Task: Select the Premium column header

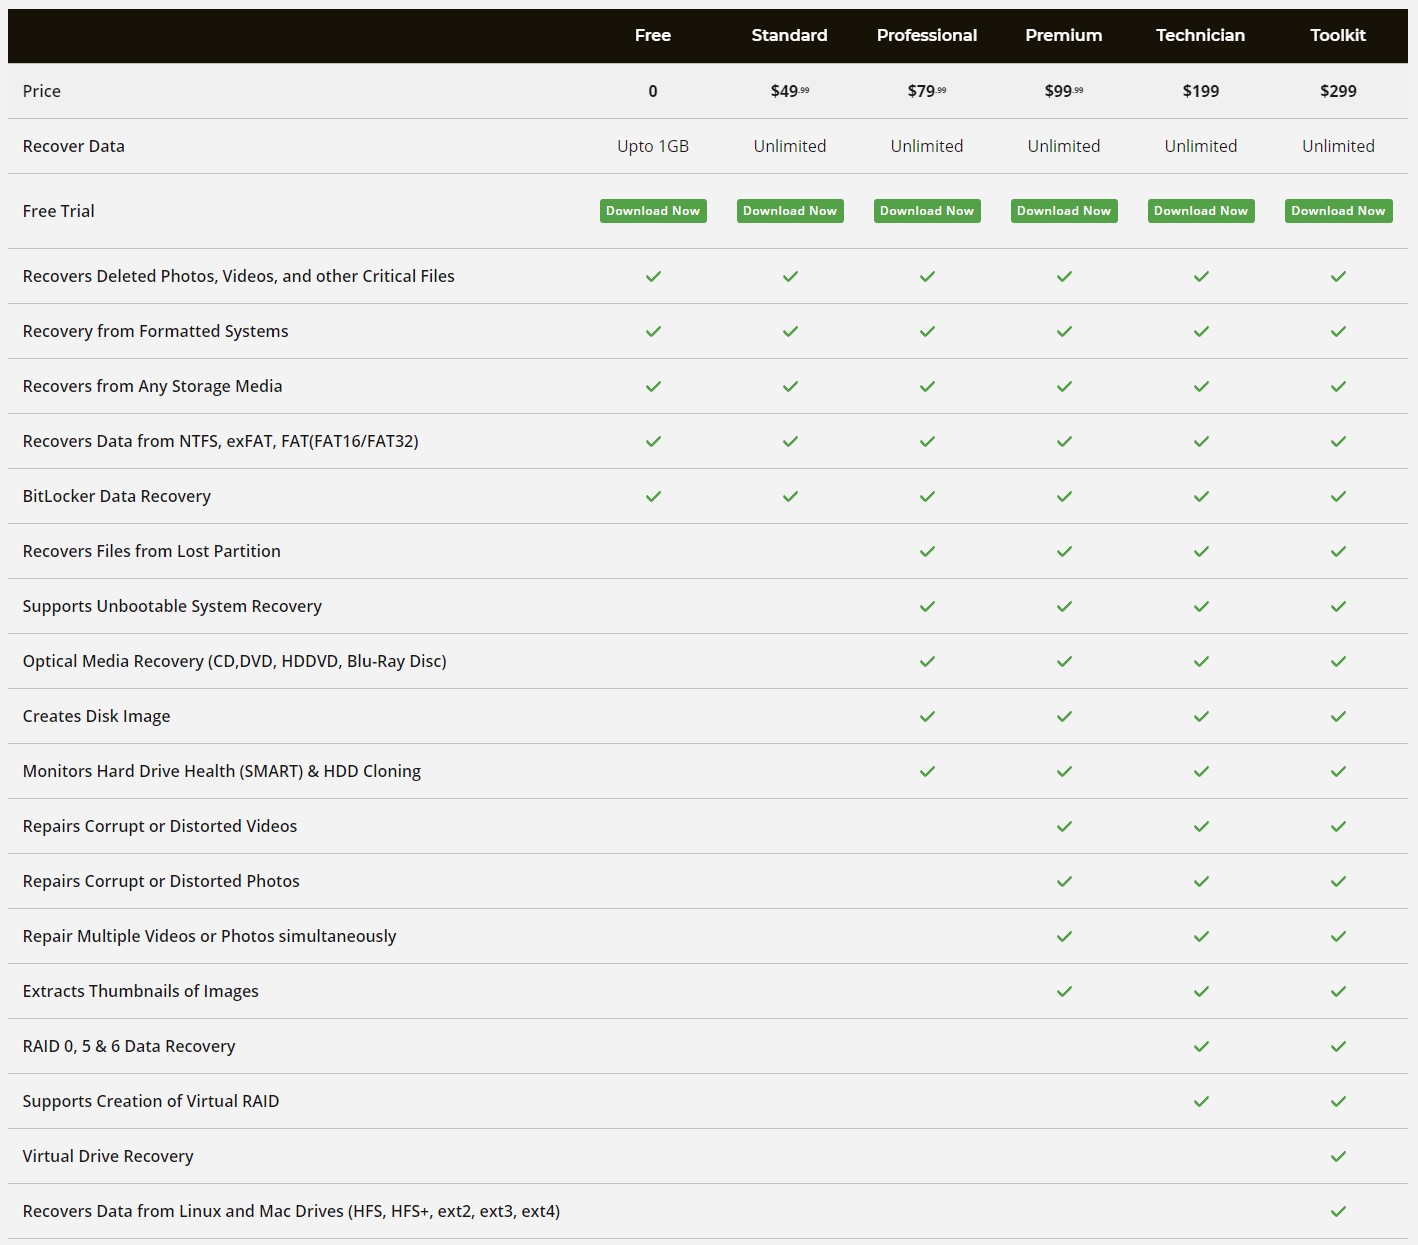Action: click(1064, 35)
